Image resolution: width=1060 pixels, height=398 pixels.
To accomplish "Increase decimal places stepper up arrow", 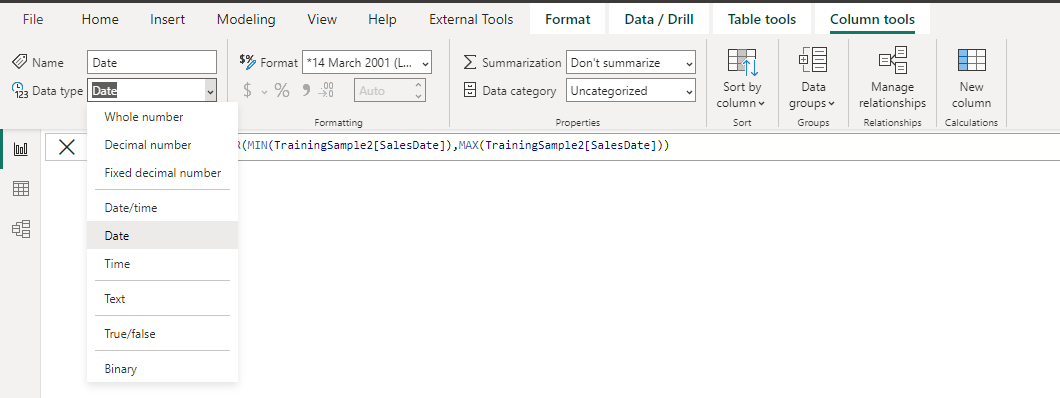I will [x=418, y=85].
